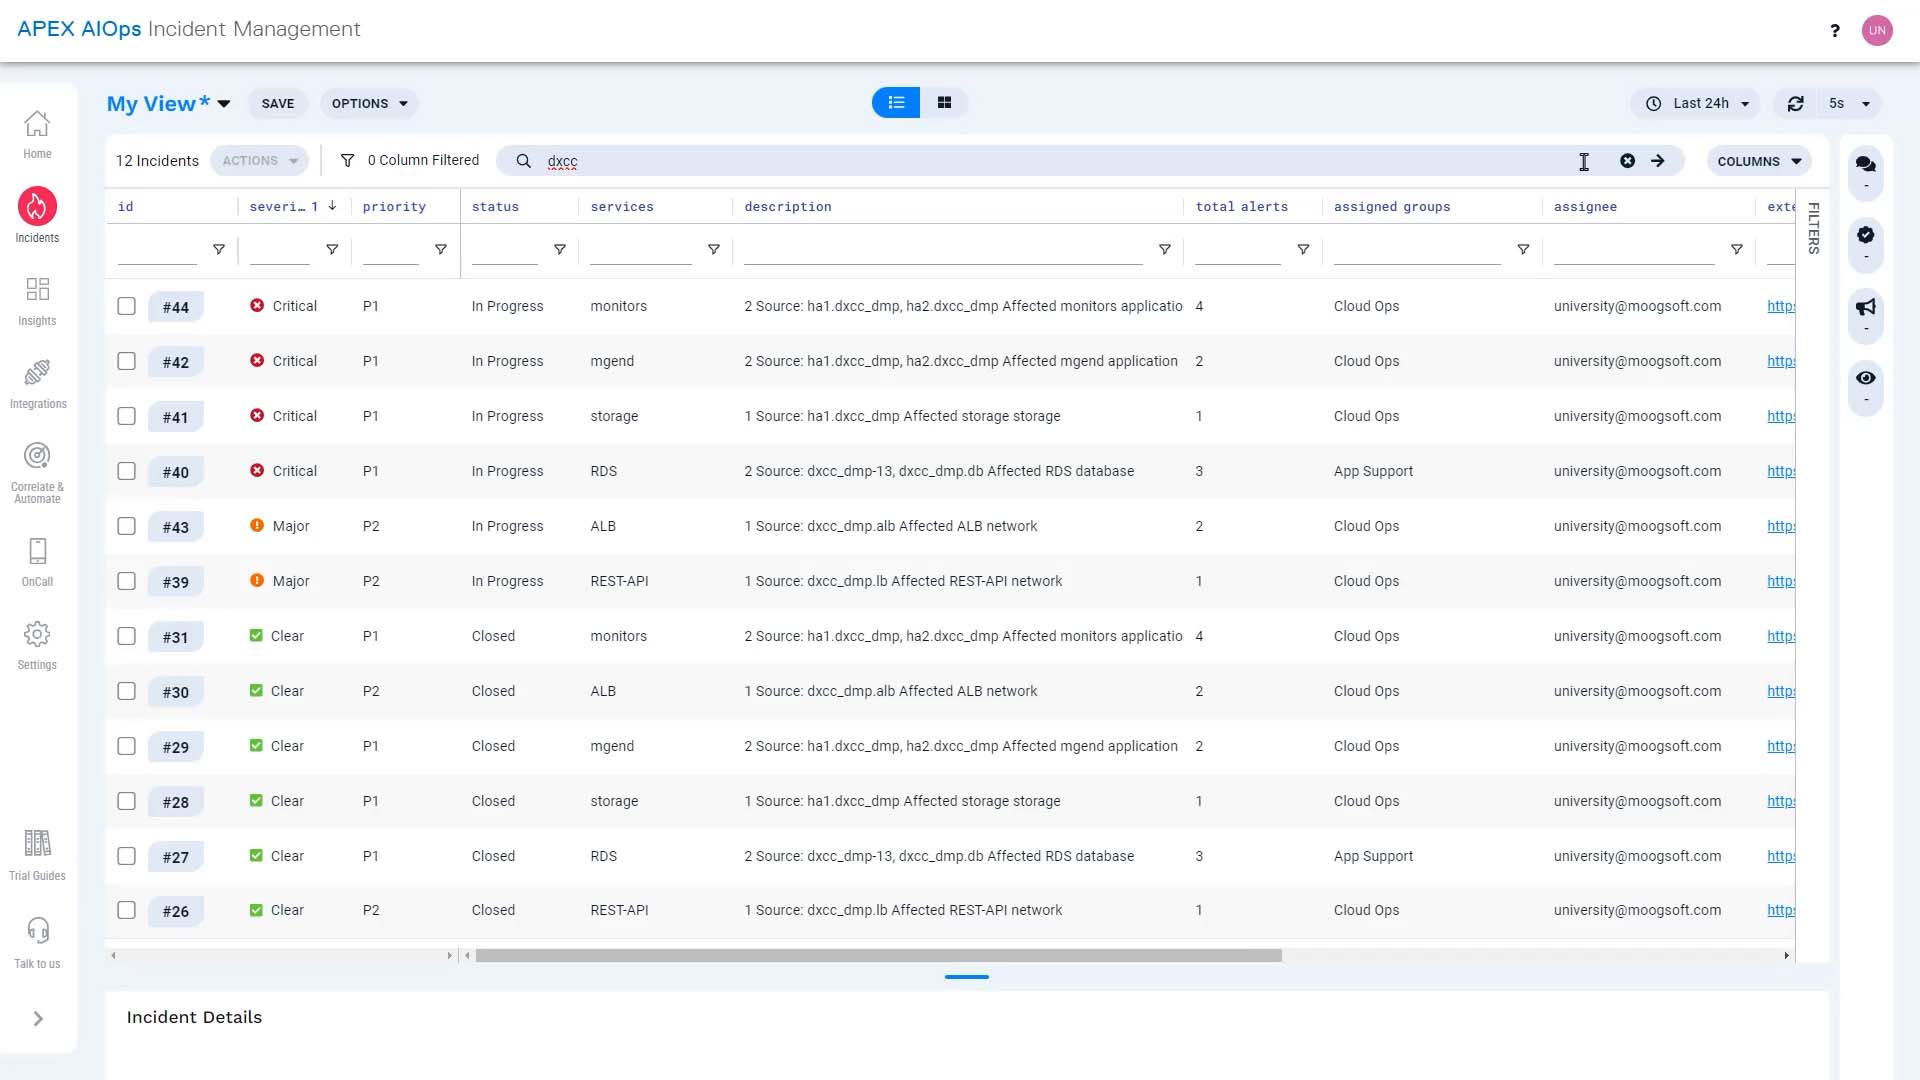Clear the search text with X icon
Image resolution: width=1920 pixels, height=1080 pixels.
1627,161
